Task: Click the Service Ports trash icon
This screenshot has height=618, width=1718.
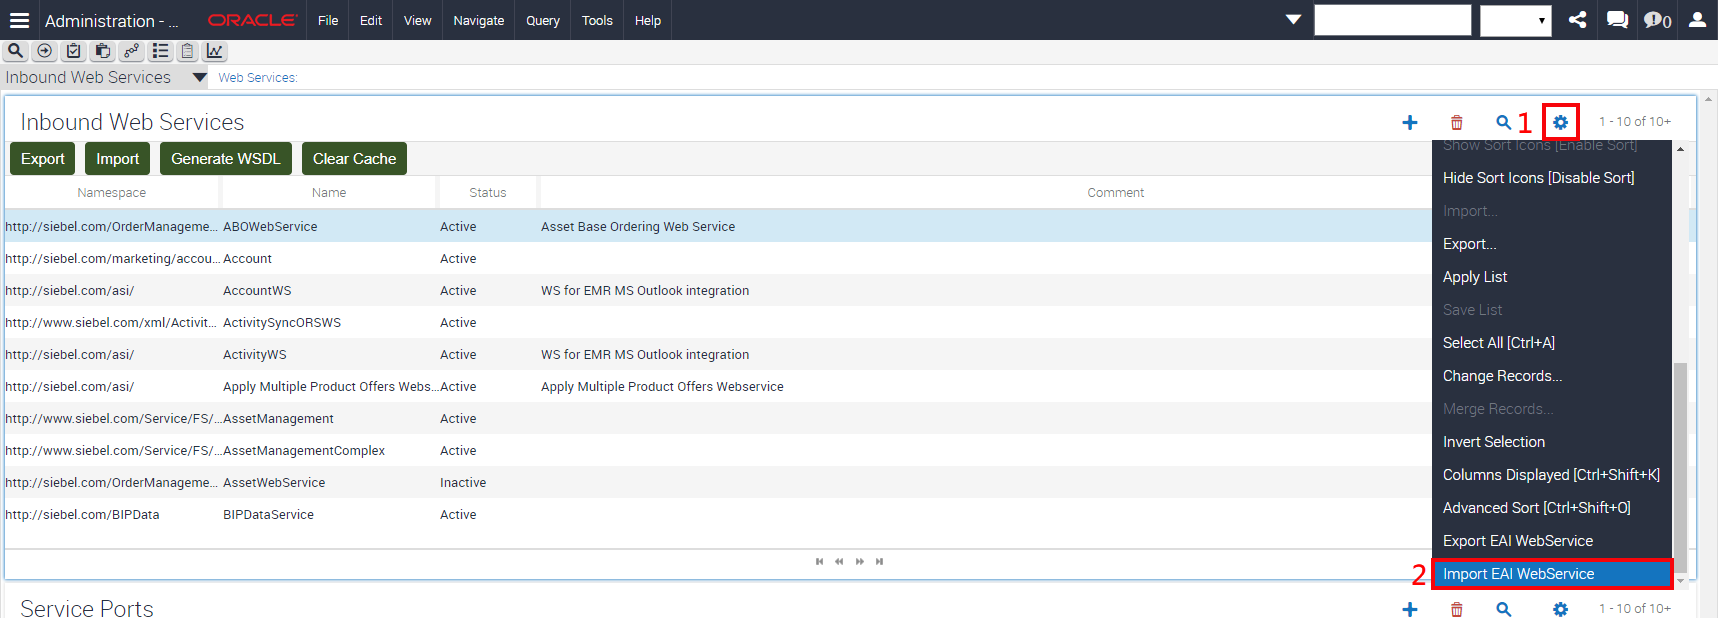Action: click(1457, 608)
